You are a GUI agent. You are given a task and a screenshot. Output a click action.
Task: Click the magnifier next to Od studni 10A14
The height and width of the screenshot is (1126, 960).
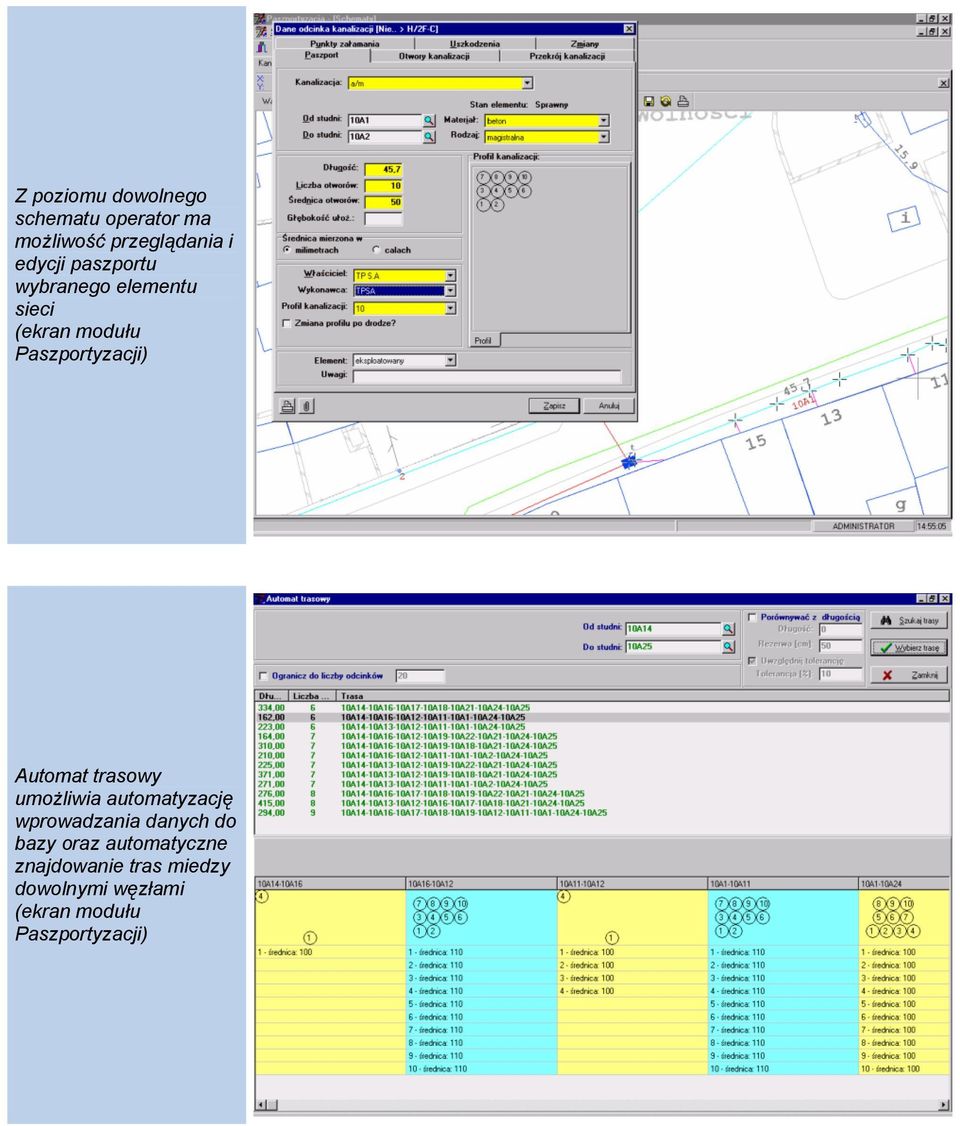pos(728,629)
